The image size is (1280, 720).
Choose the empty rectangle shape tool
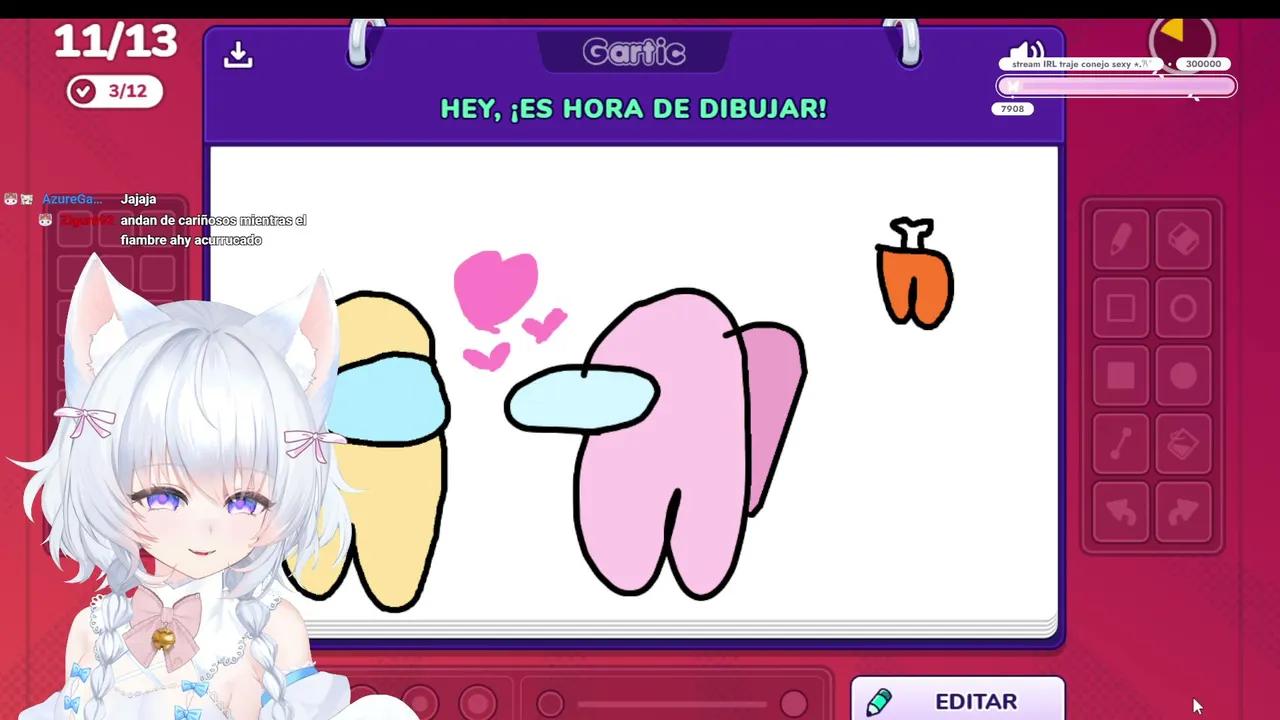click(1121, 308)
